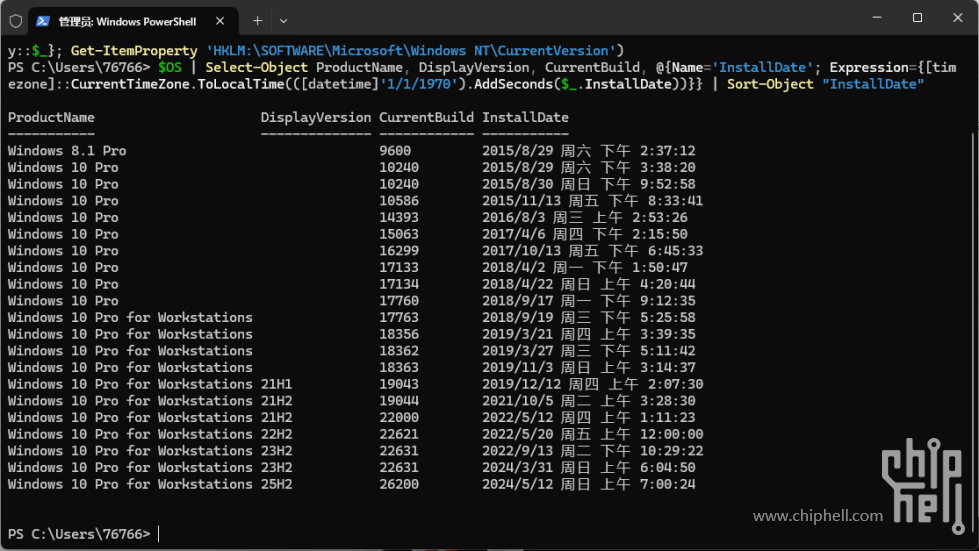
Task: Click the 'Windows 8.1 Pro' row text
Action: click(x=67, y=151)
